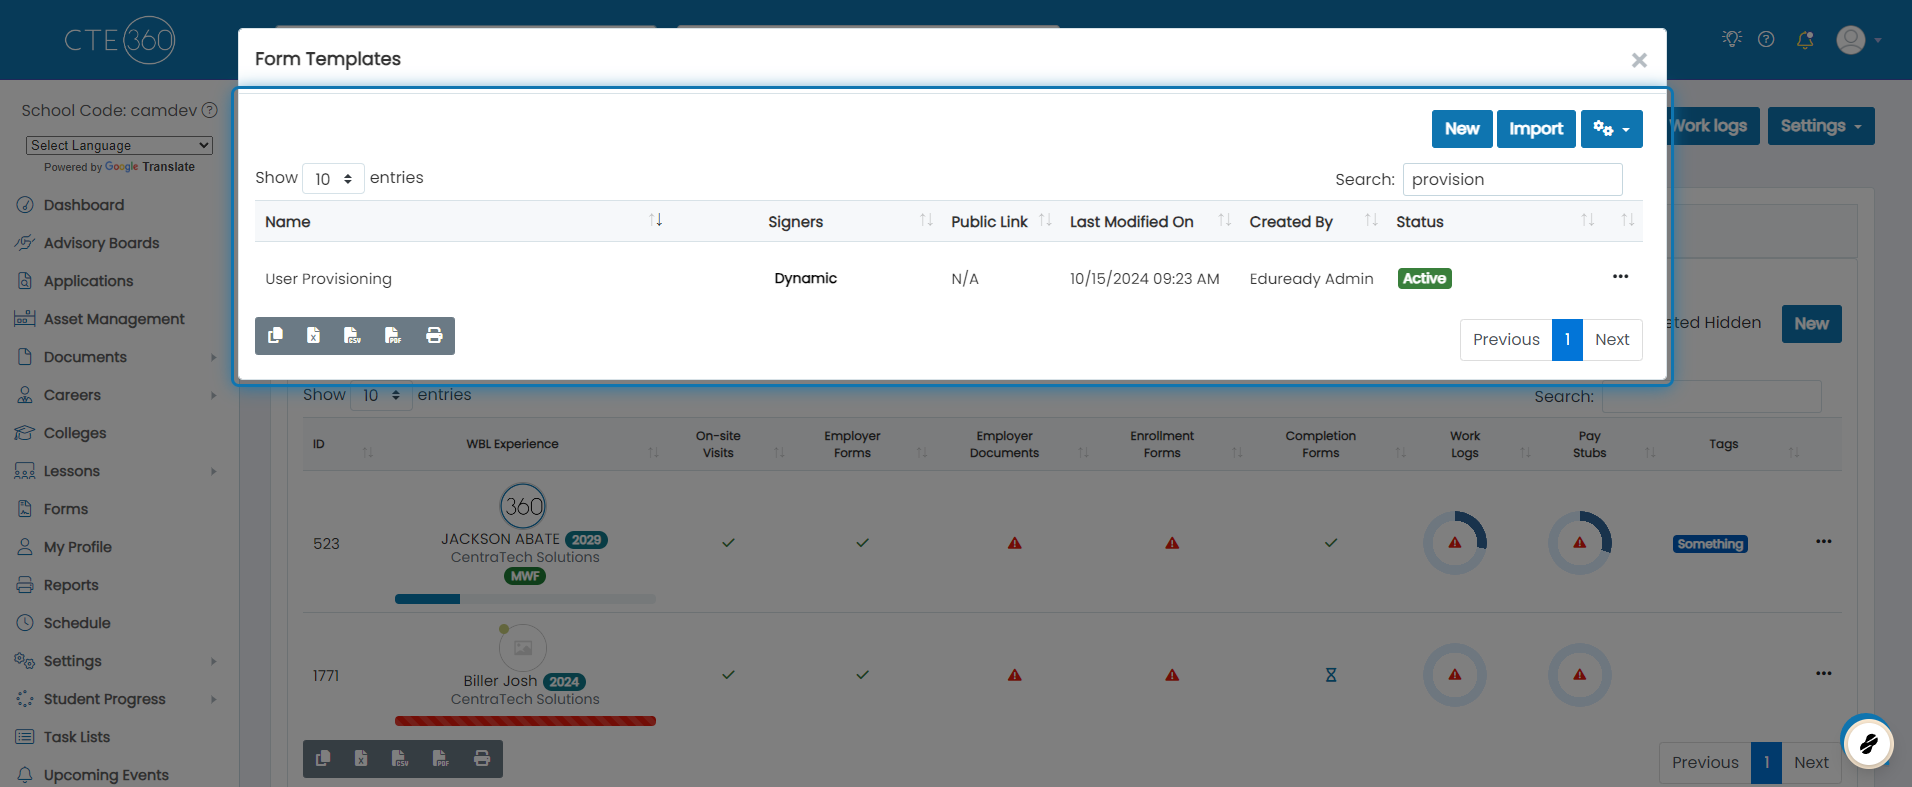Open Settings dropdown in top right

coord(1821,126)
